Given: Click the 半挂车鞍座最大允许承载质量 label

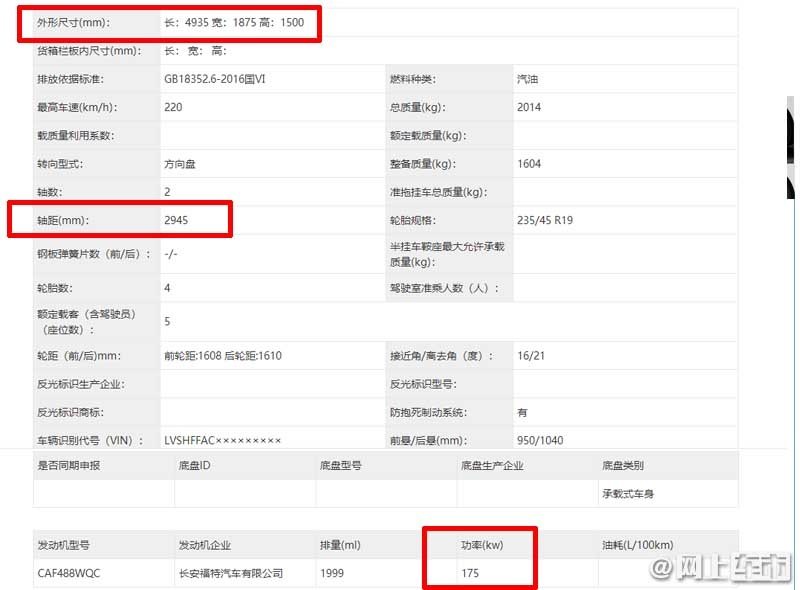Looking at the screenshot, I should tap(447, 254).
